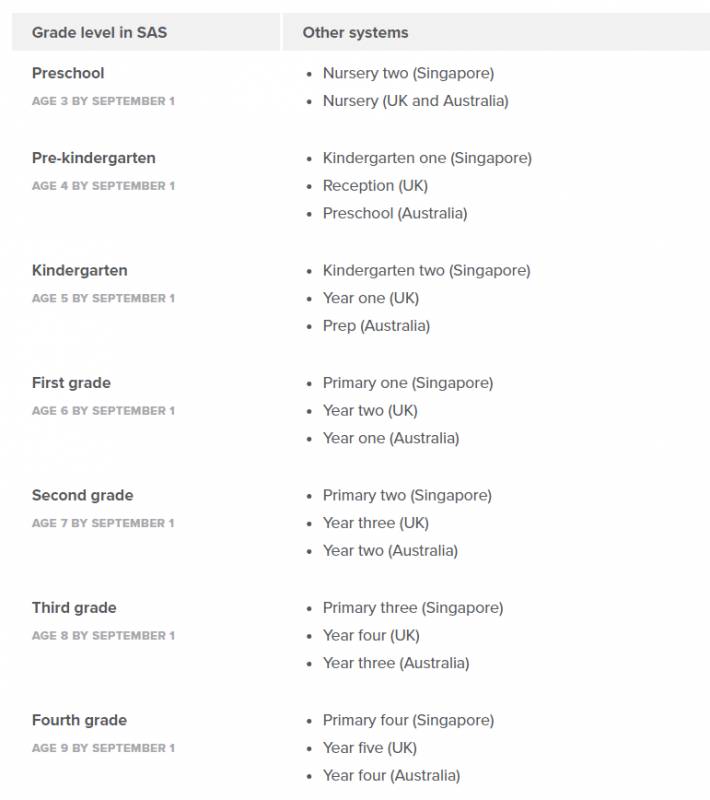
Task: Select the Fourth grade heading
Action: [x=79, y=720]
